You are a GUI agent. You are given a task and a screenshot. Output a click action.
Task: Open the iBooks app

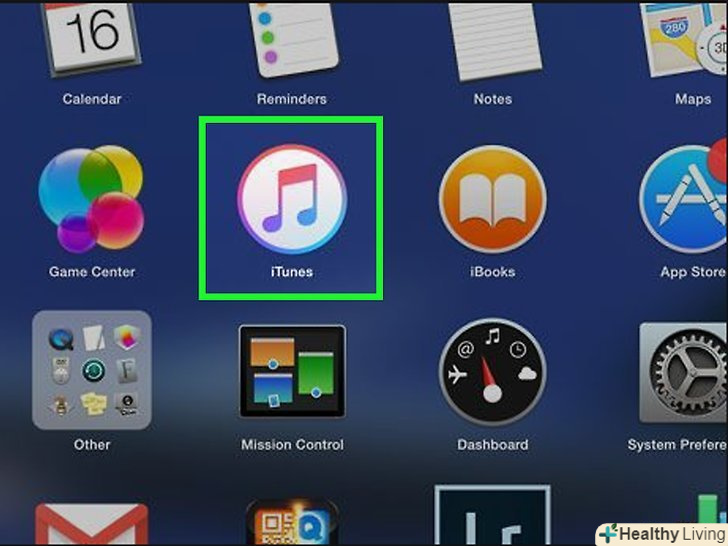point(493,199)
